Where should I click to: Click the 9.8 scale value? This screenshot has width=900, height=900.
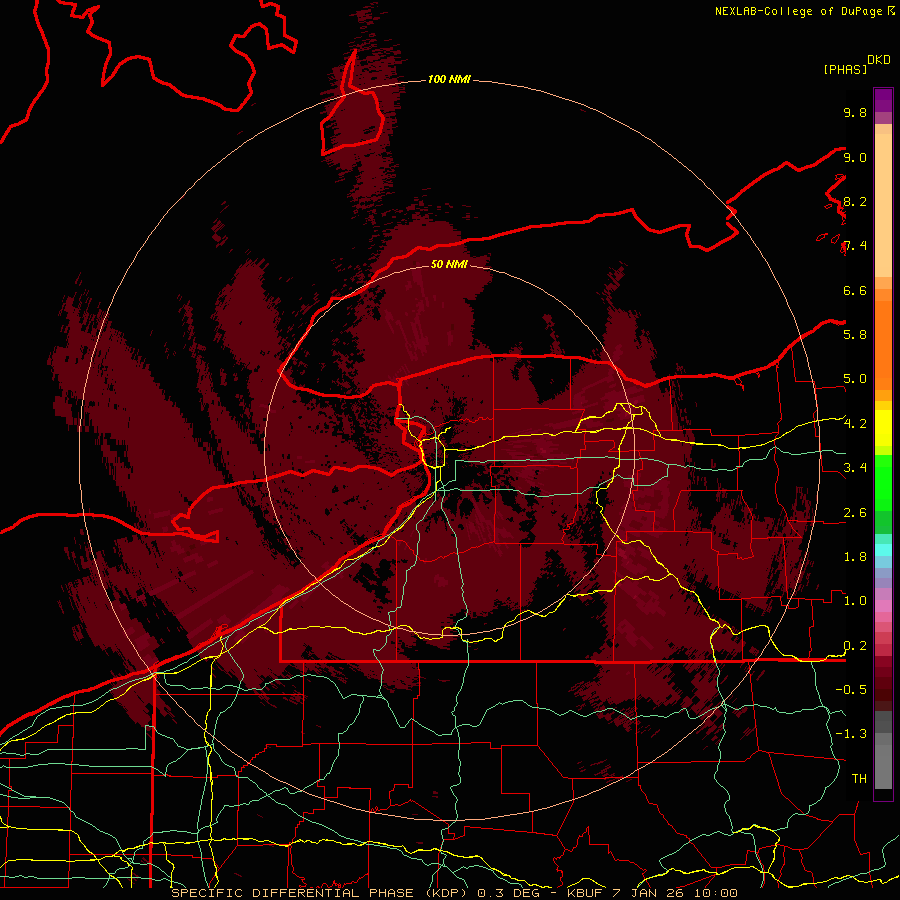tap(855, 112)
